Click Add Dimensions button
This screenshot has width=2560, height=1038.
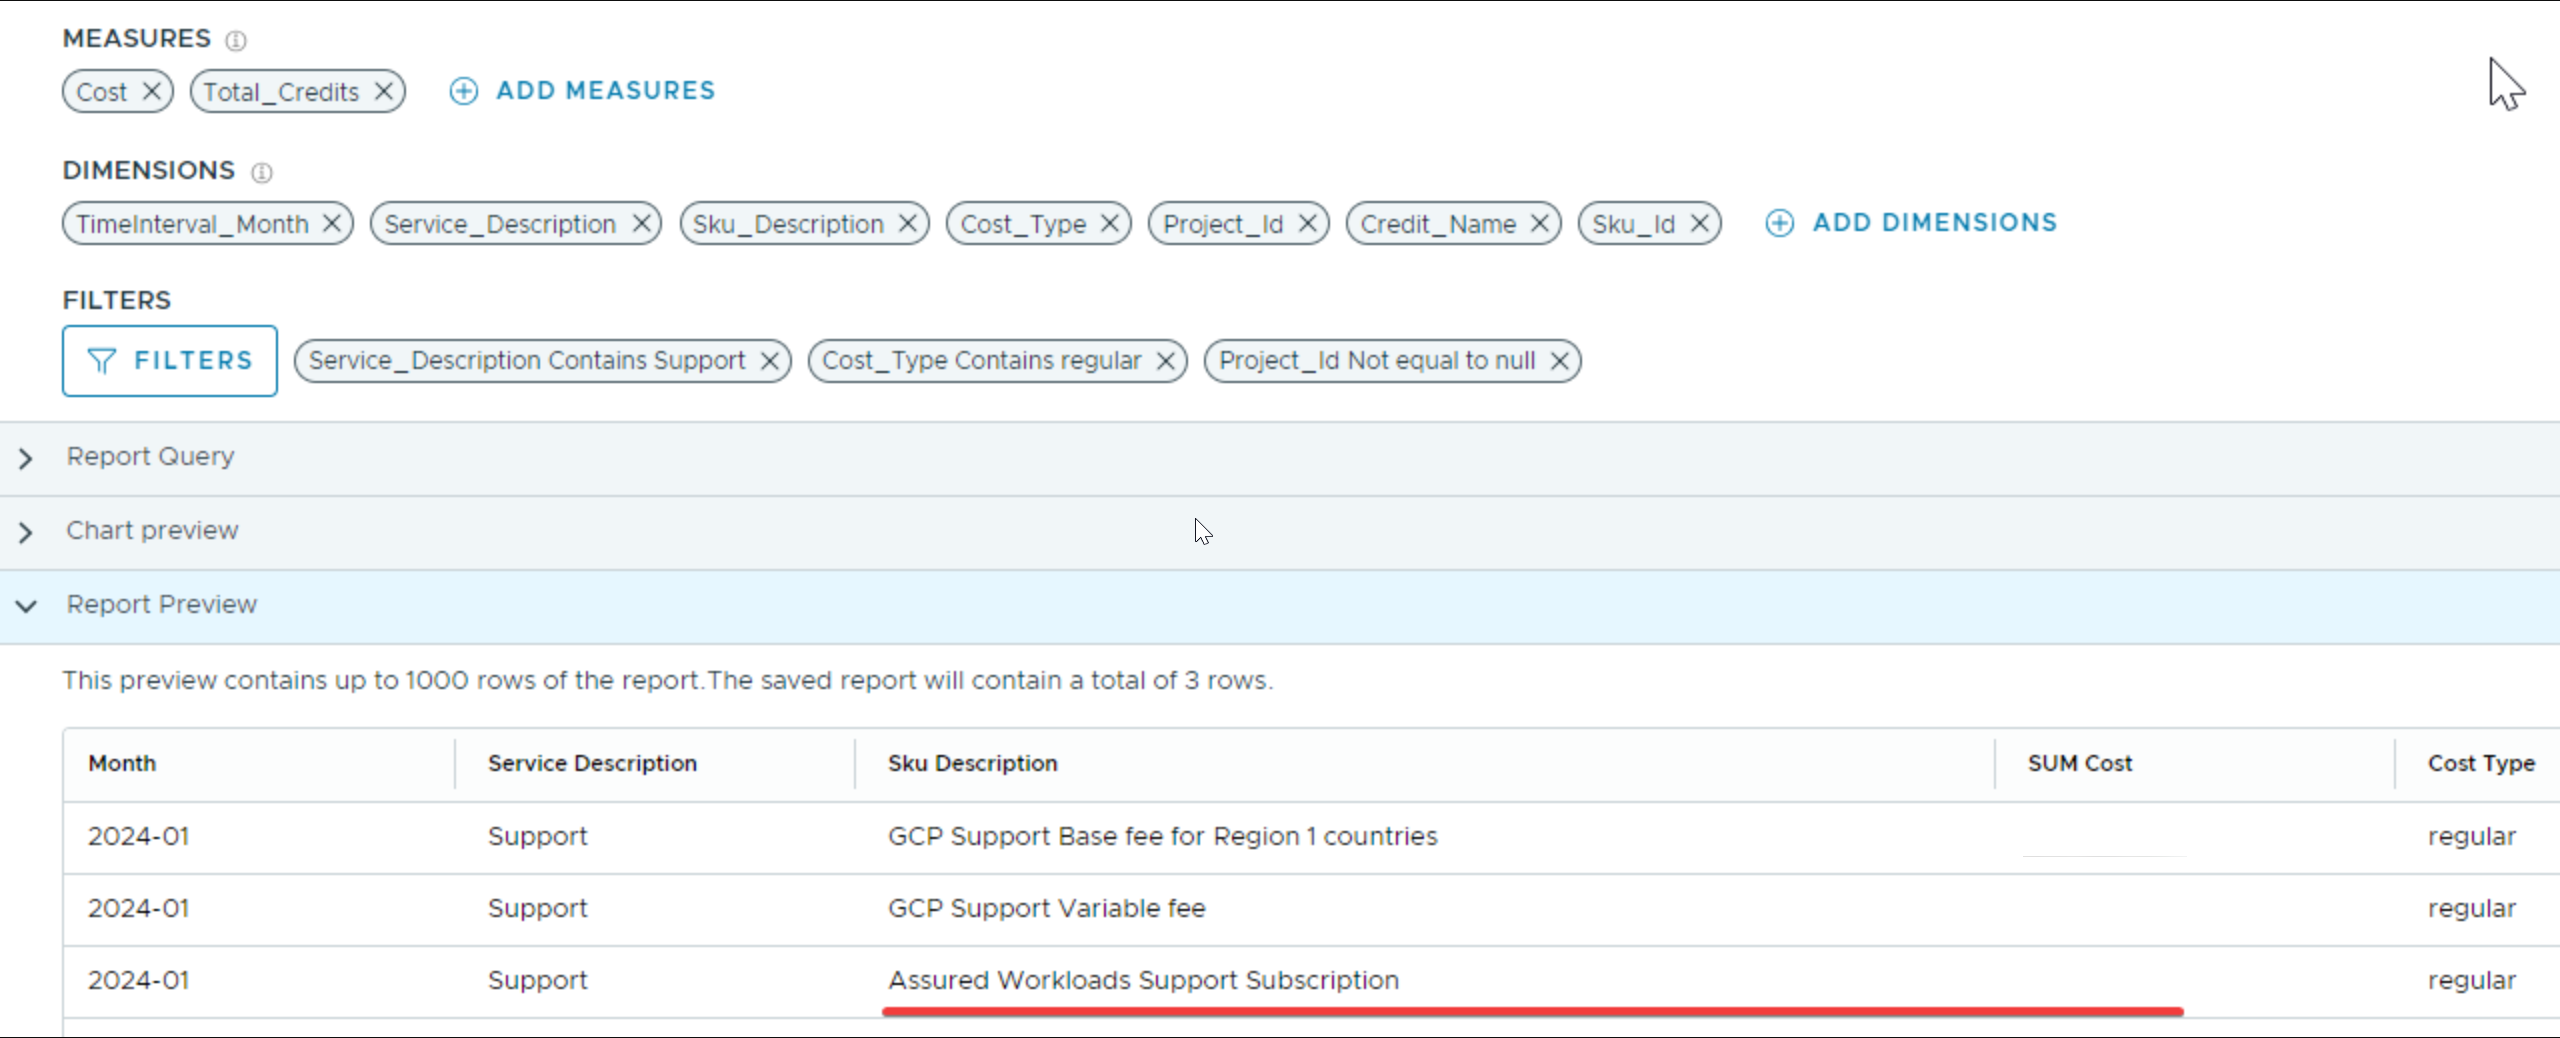pos(1911,223)
